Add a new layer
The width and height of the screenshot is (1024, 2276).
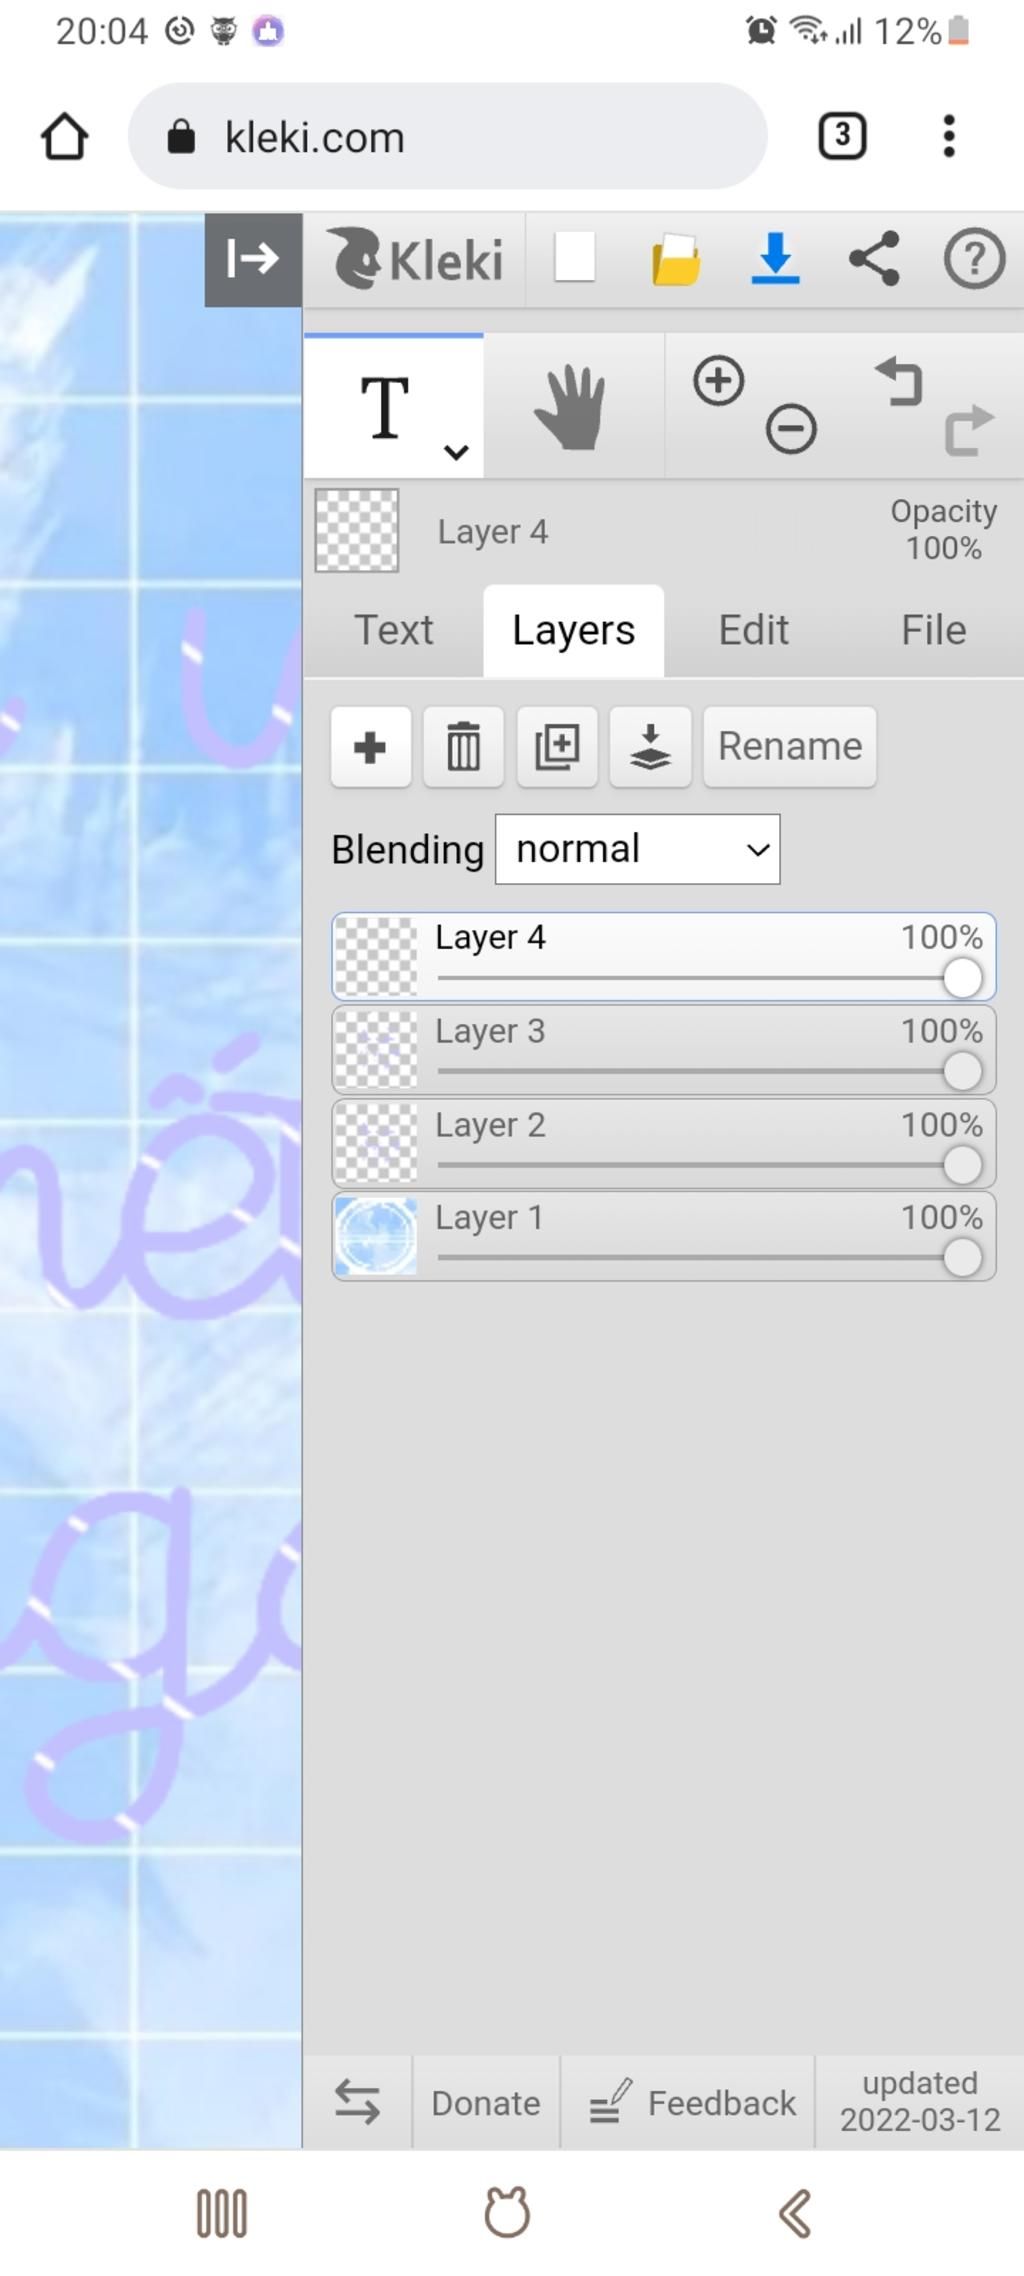[x=371, y=747]
